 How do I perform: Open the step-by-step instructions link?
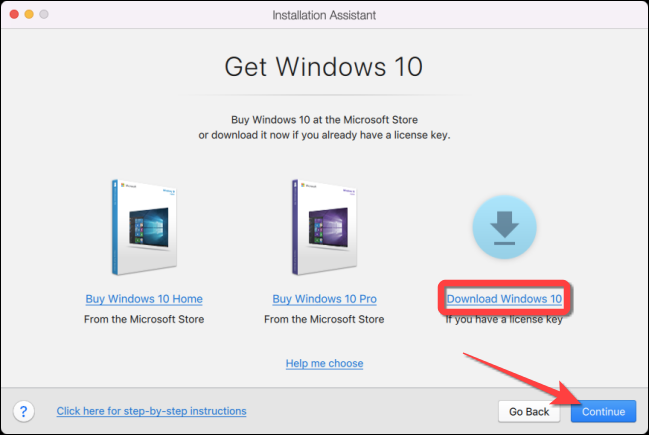coord(151,411)
